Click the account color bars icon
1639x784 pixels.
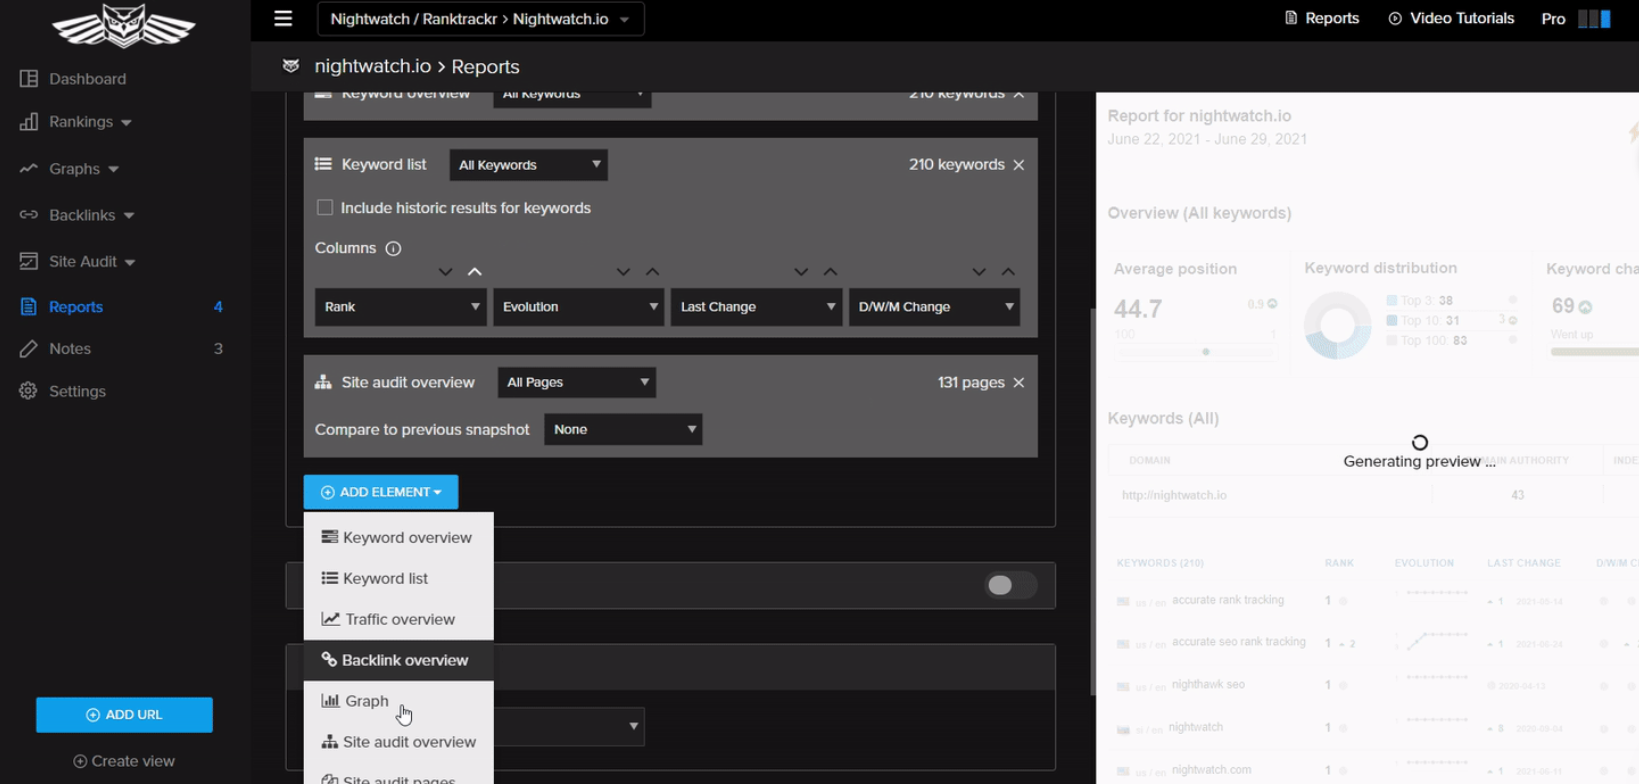1595,19
